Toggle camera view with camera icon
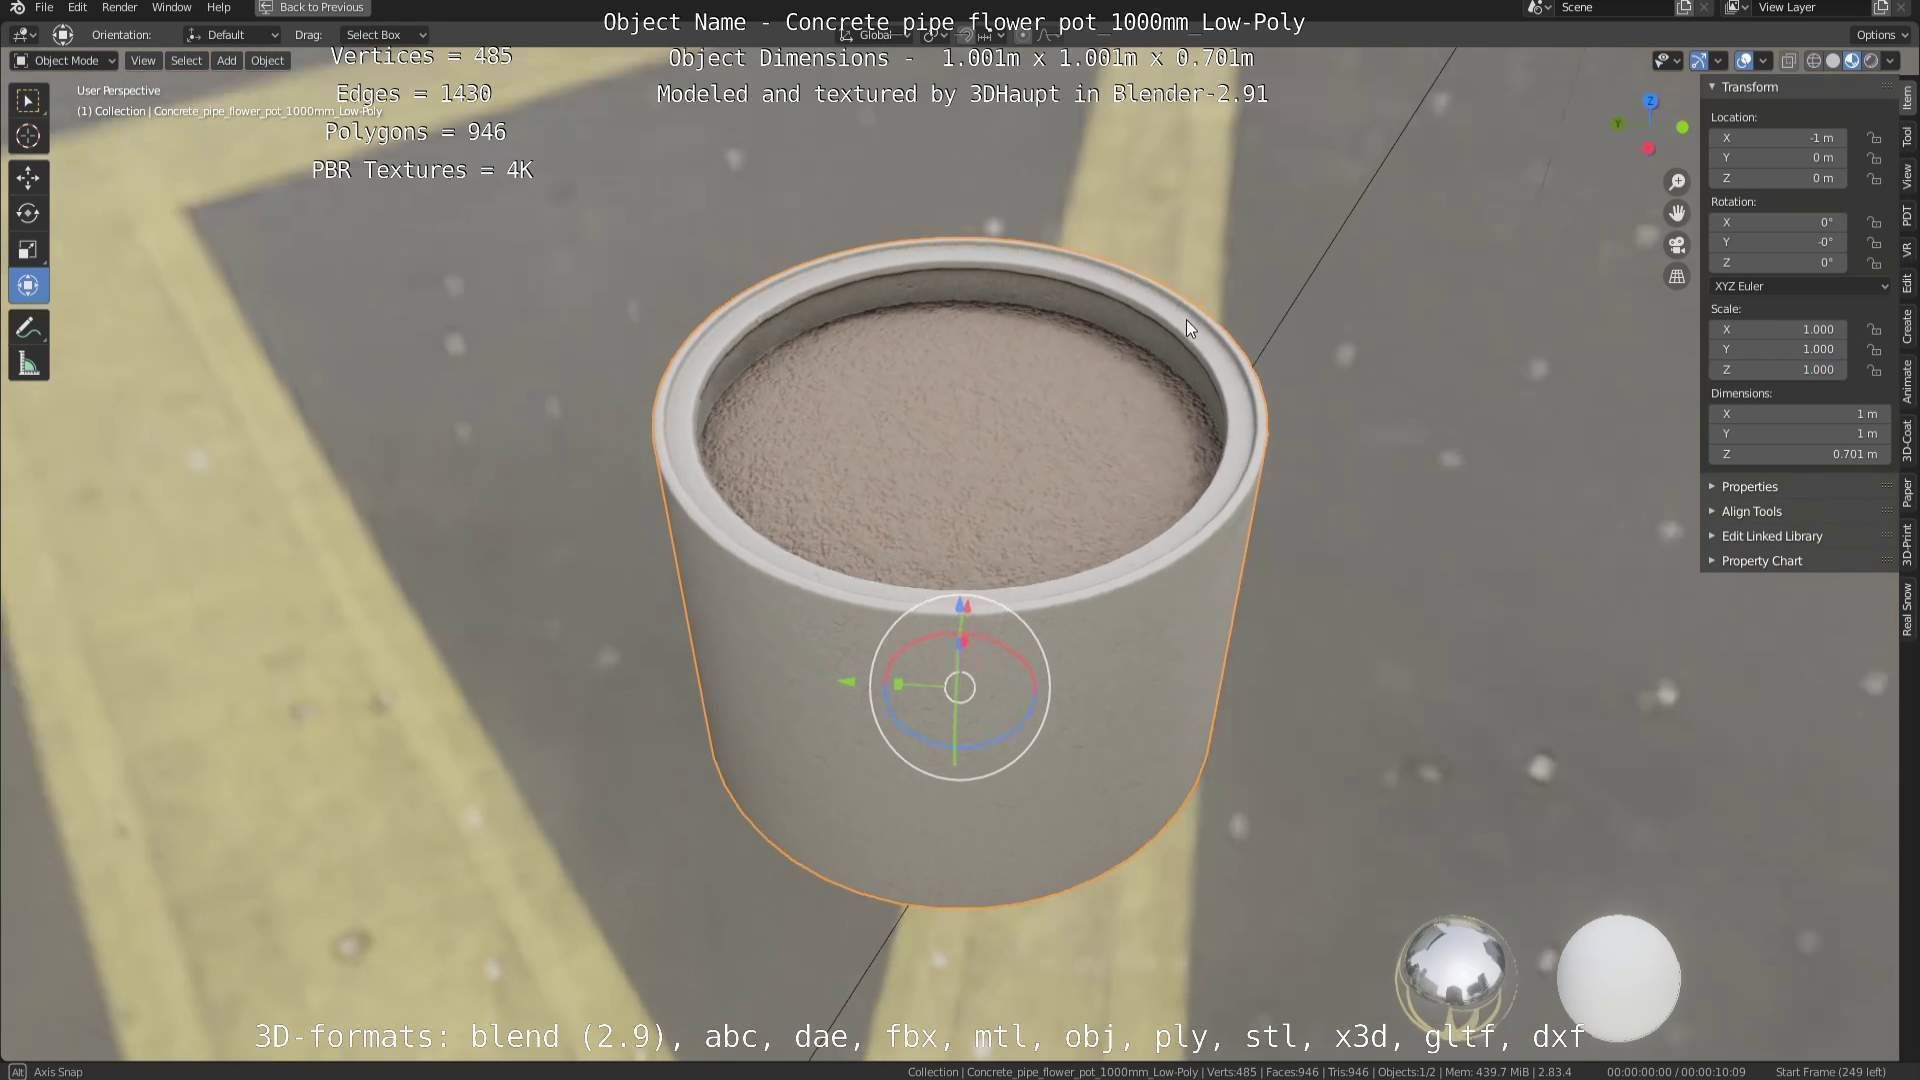 pos(1677,245)
